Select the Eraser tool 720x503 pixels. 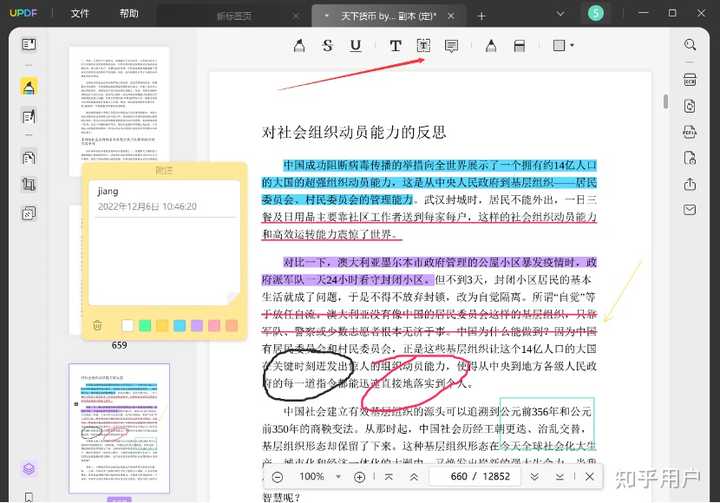519,45
